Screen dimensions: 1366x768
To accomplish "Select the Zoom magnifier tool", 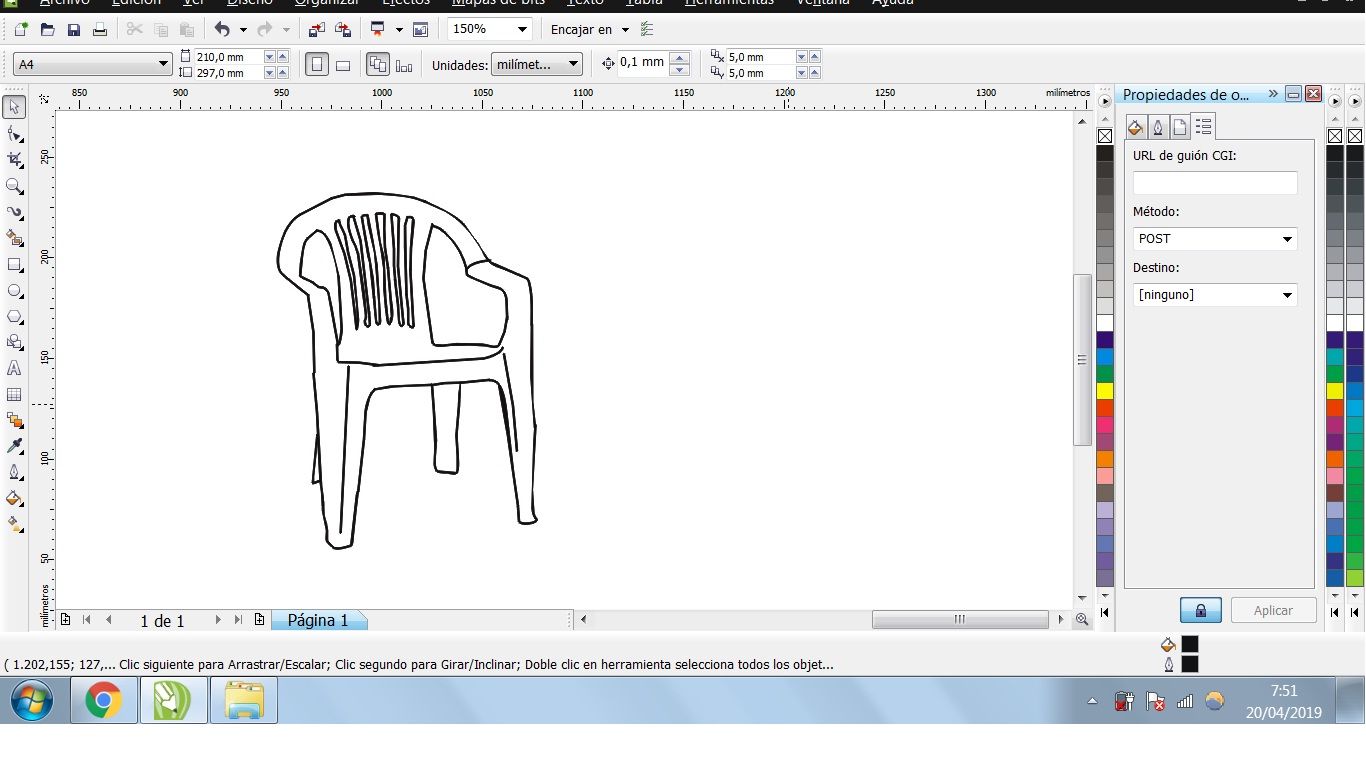I will pos(14,186).
